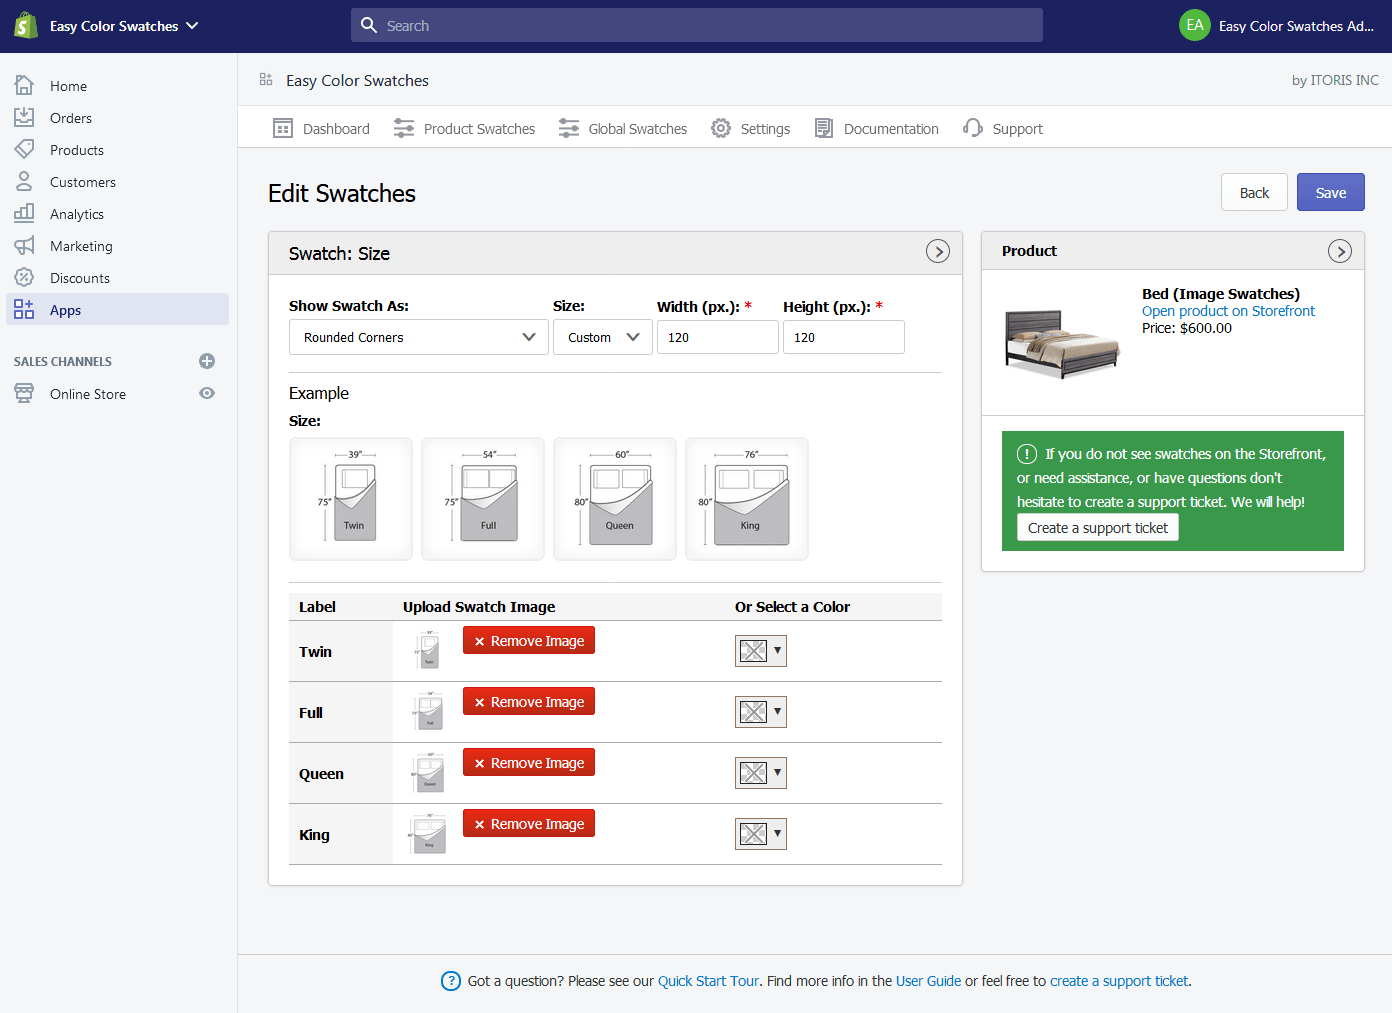Remove image for Twin swatch
Screen dimensions: 1392x1013
[x=529, y=640]
